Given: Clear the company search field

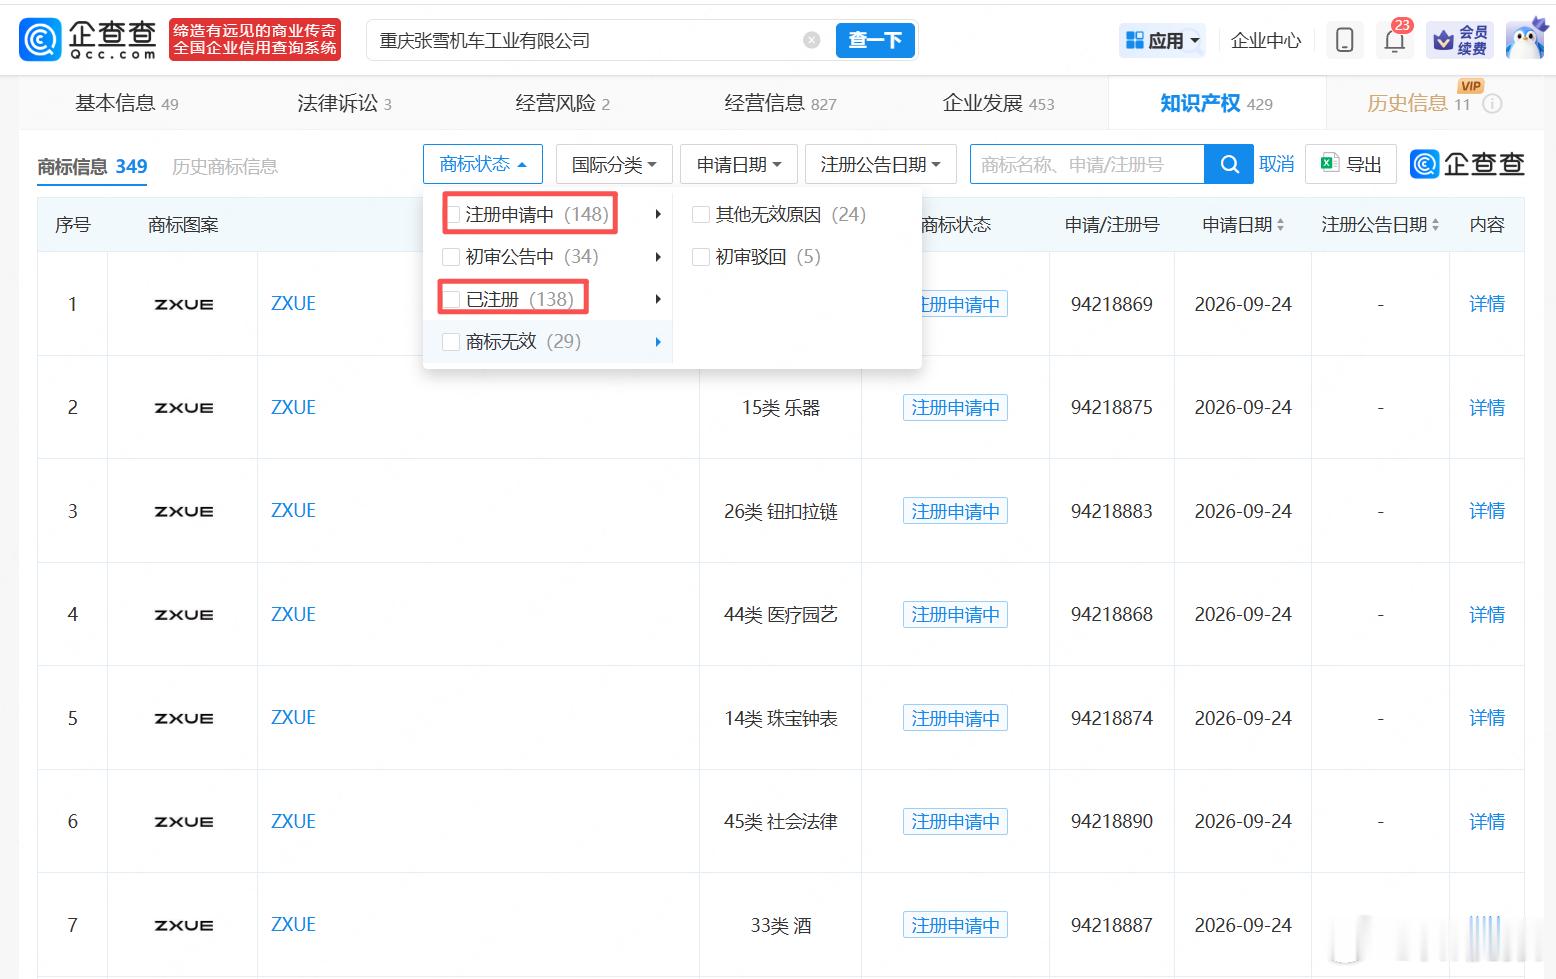Looking at the screenshot, I should tap(812, 40).
